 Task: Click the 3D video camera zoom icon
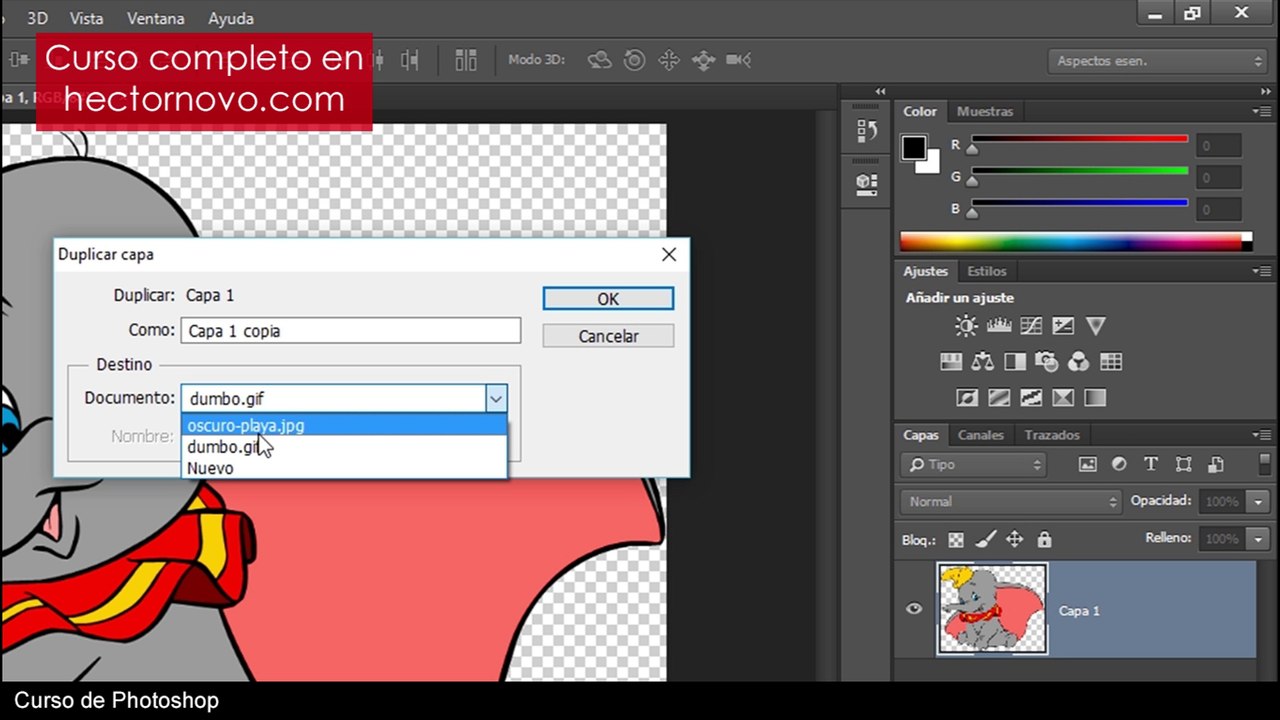click(x=739, y=60)
